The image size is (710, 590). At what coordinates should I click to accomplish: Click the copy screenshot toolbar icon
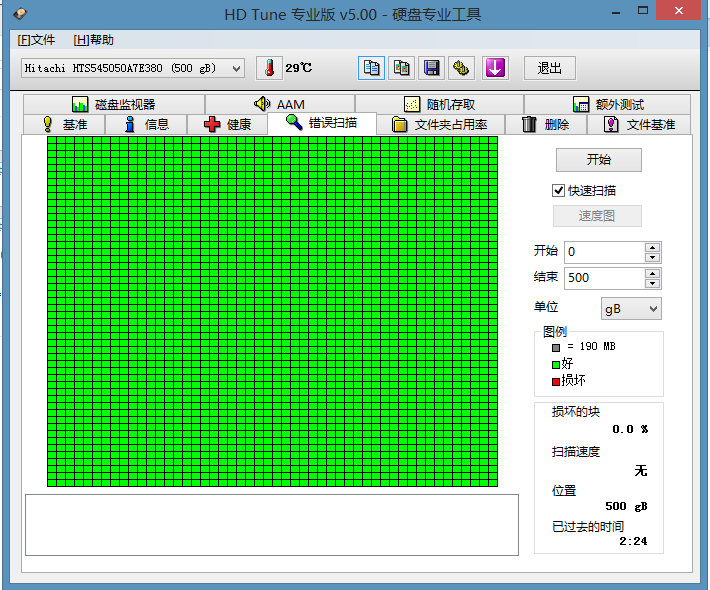401,68
